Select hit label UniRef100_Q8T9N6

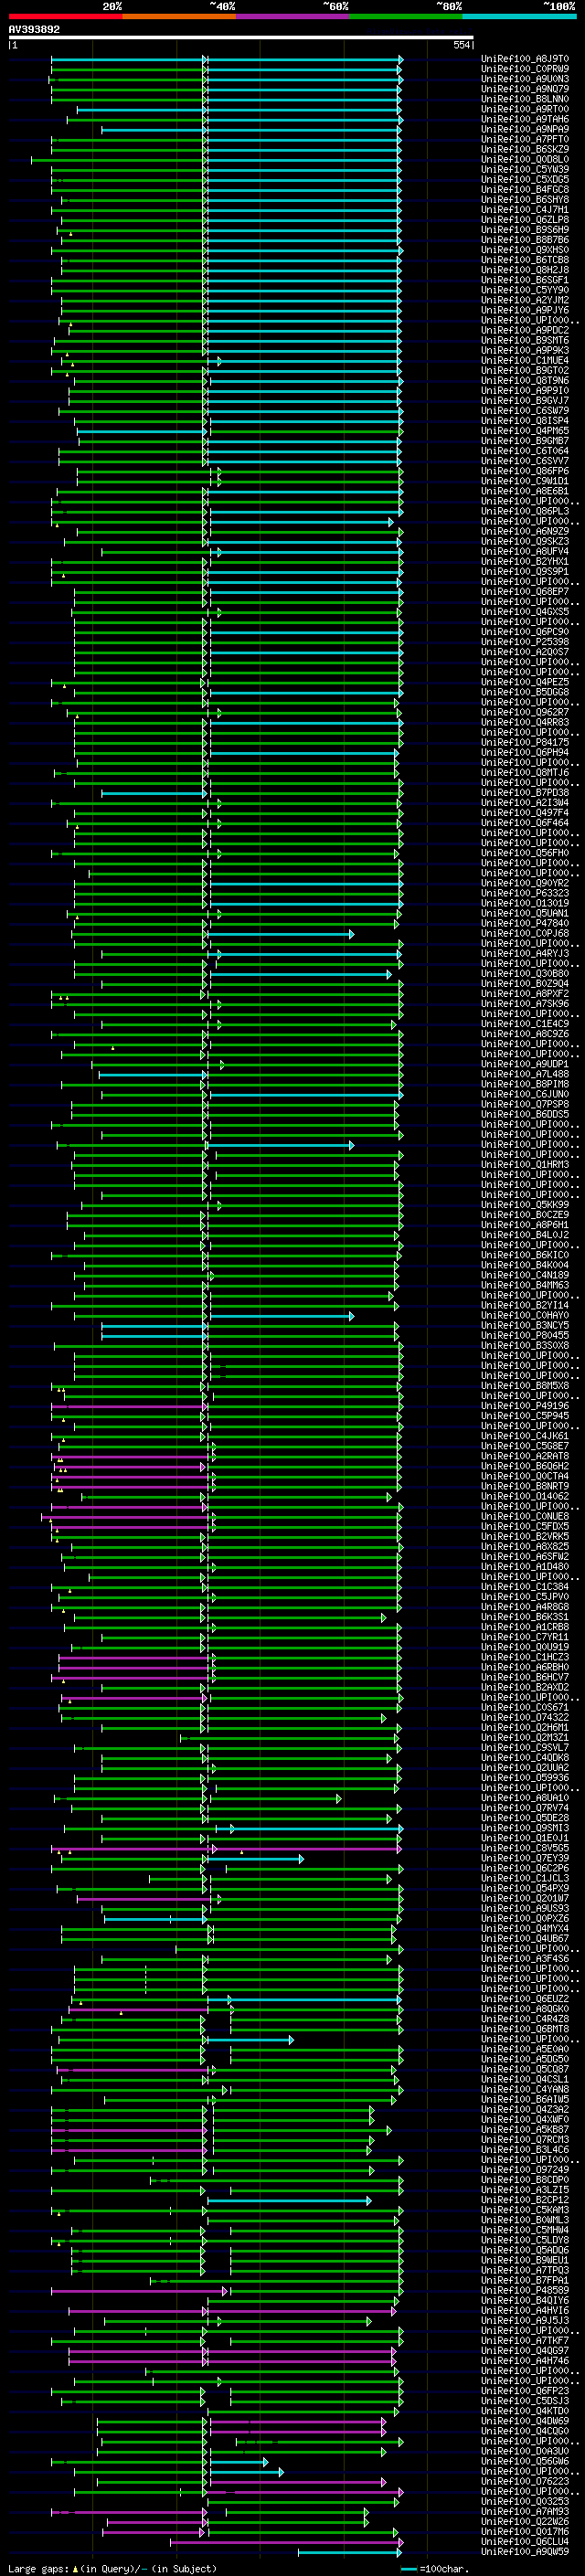(525, 380)
